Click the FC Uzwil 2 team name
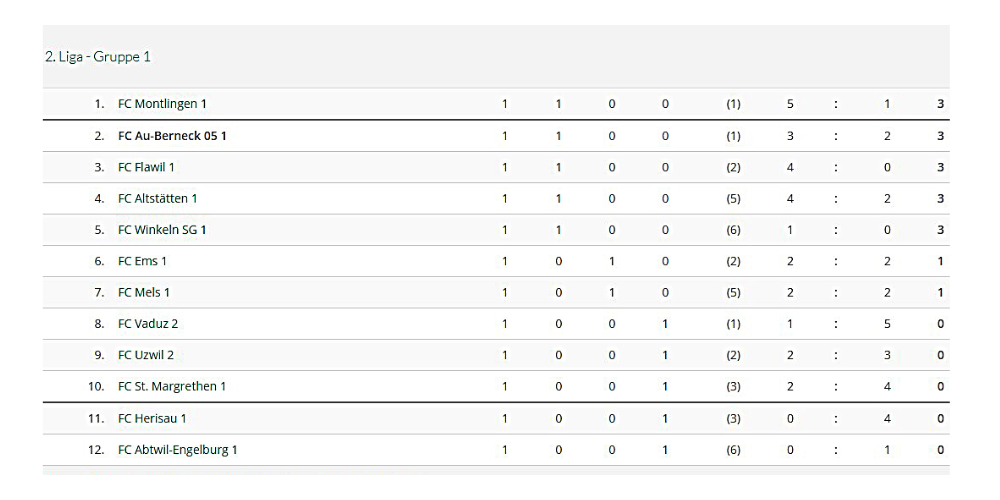1000x500 pixels. pos(146,355)
